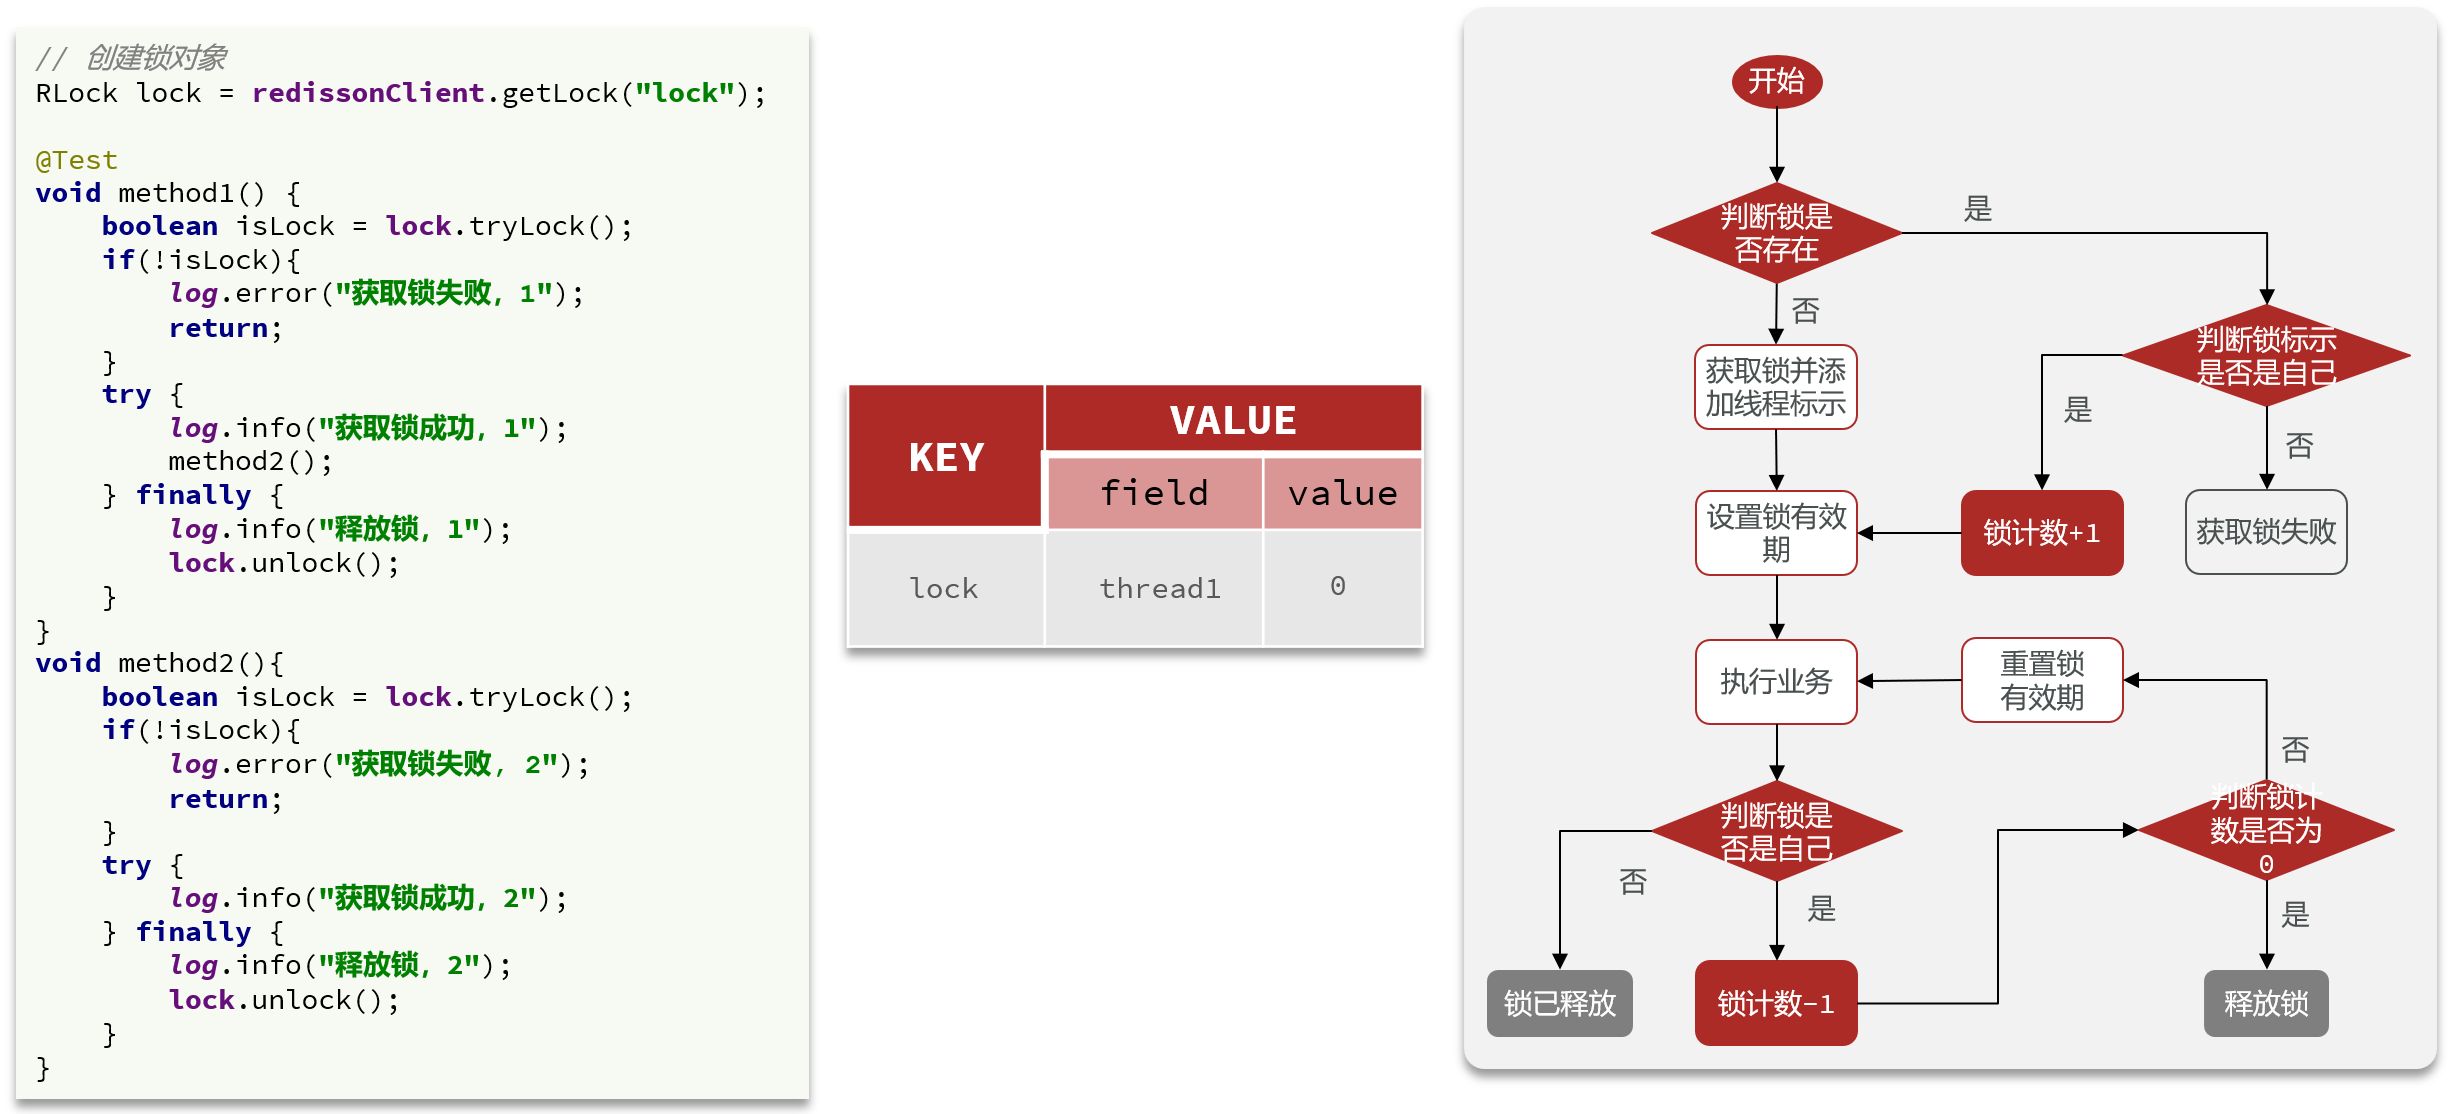
Task: Click the 获取锁失败 flowchart box
Action: (x=2265, y=532)
